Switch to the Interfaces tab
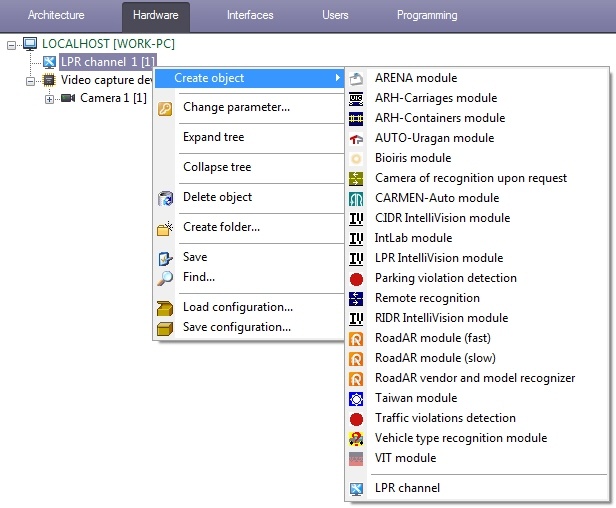 click(250, 16)
